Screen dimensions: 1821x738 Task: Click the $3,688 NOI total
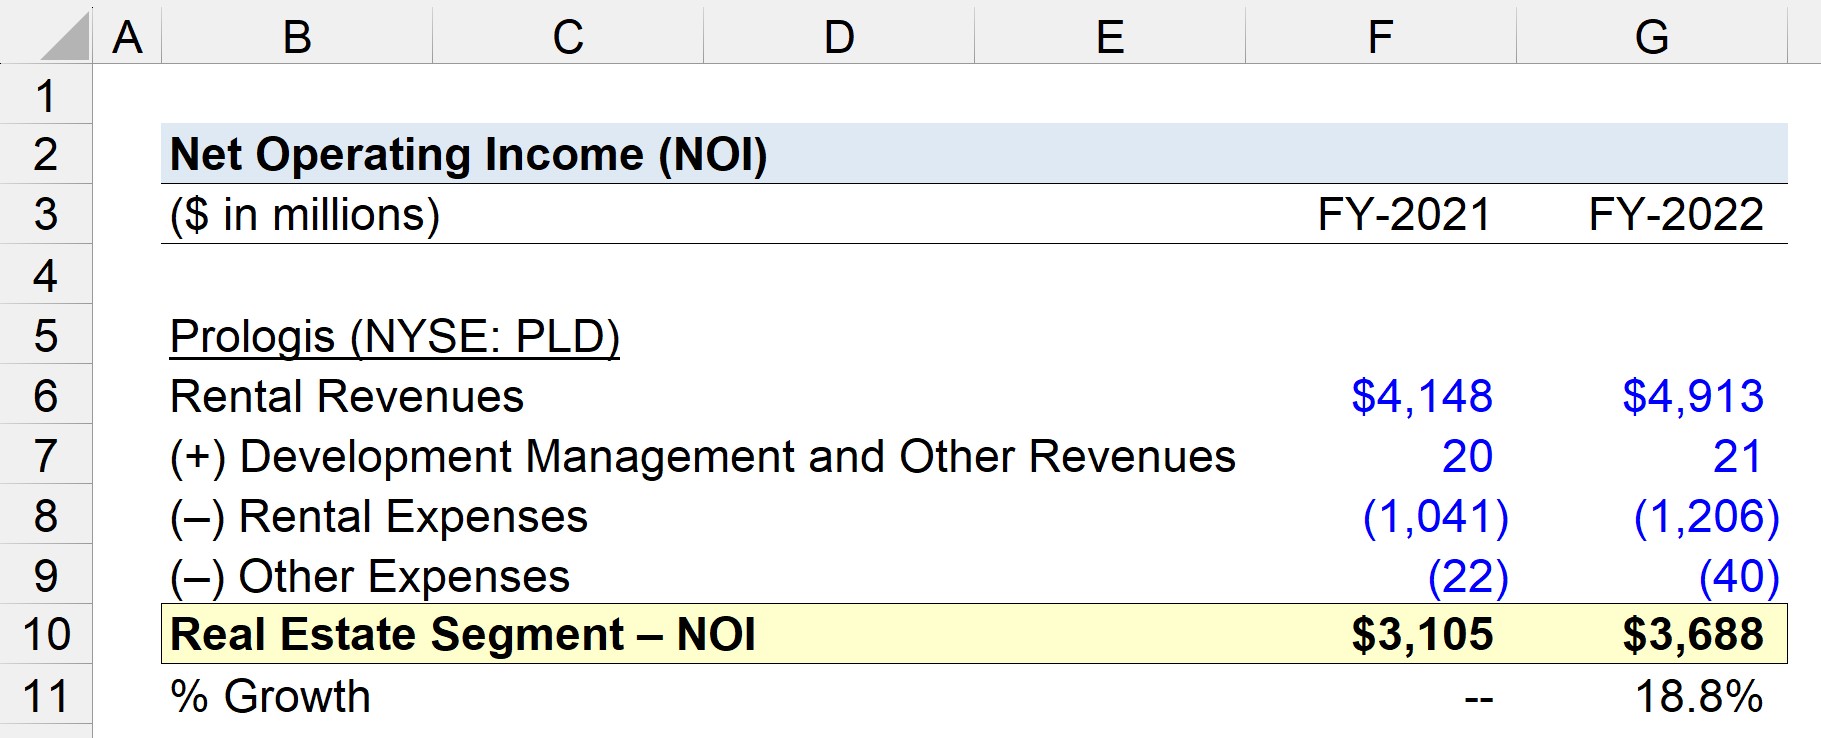1693,635
